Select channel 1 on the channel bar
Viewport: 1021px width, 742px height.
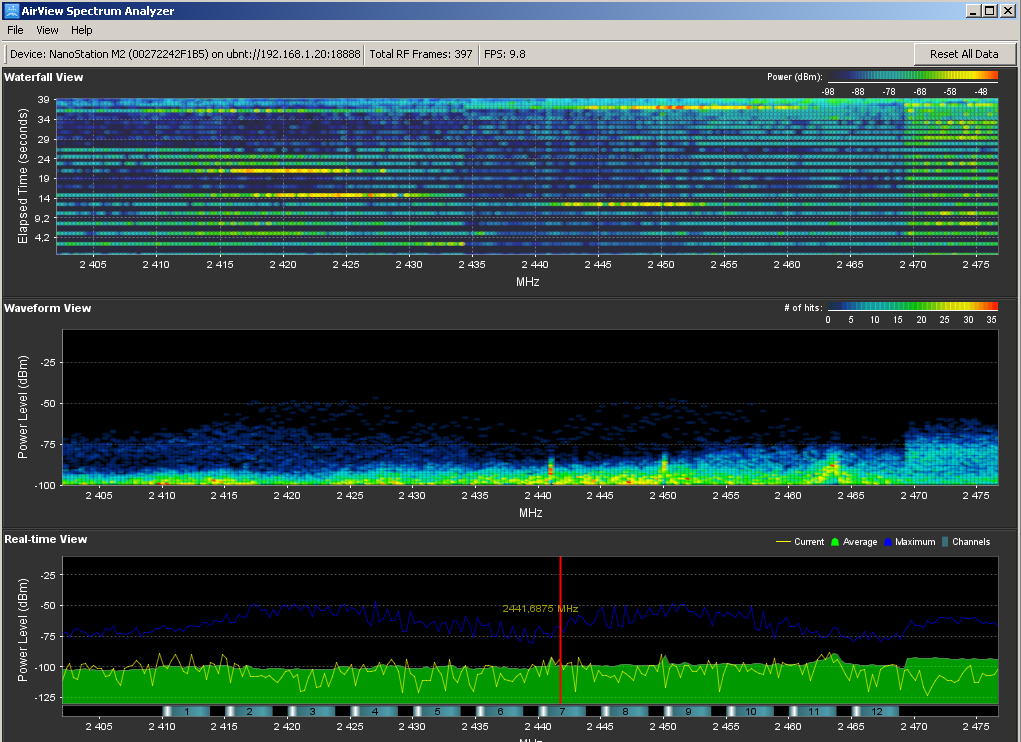coord(187,711)
